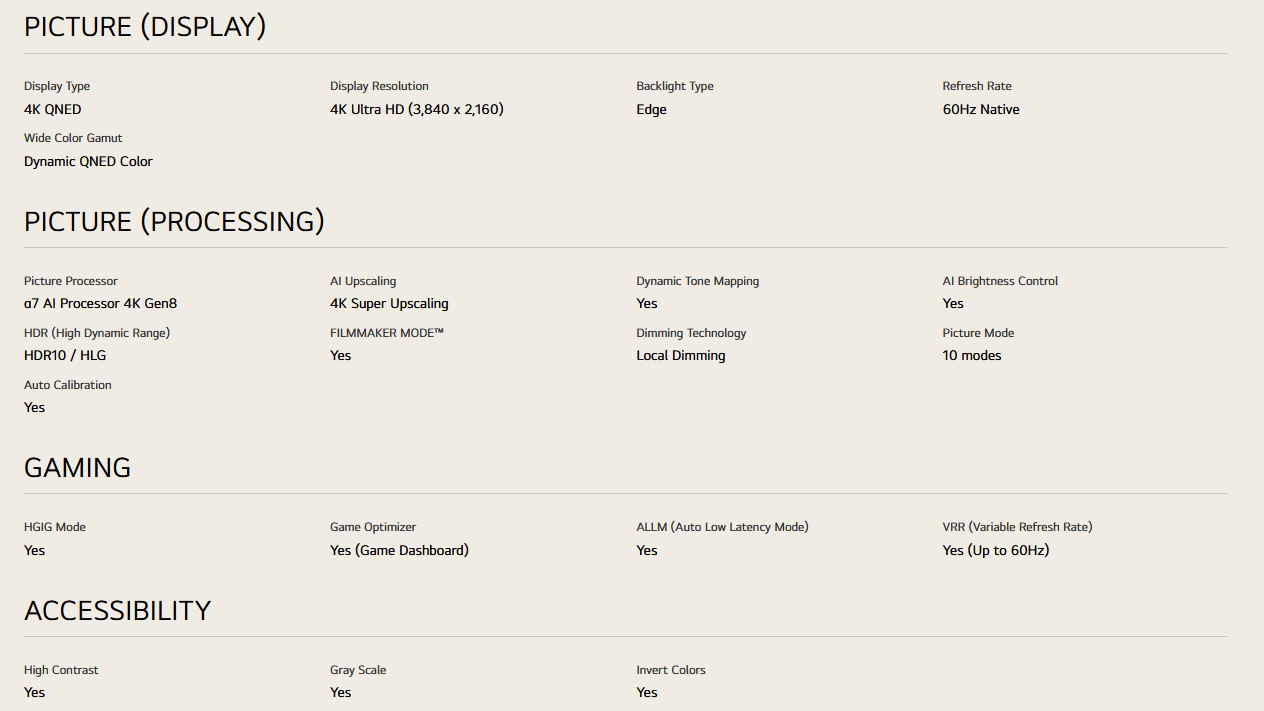Click the HDR10 / HLG value

66,355
